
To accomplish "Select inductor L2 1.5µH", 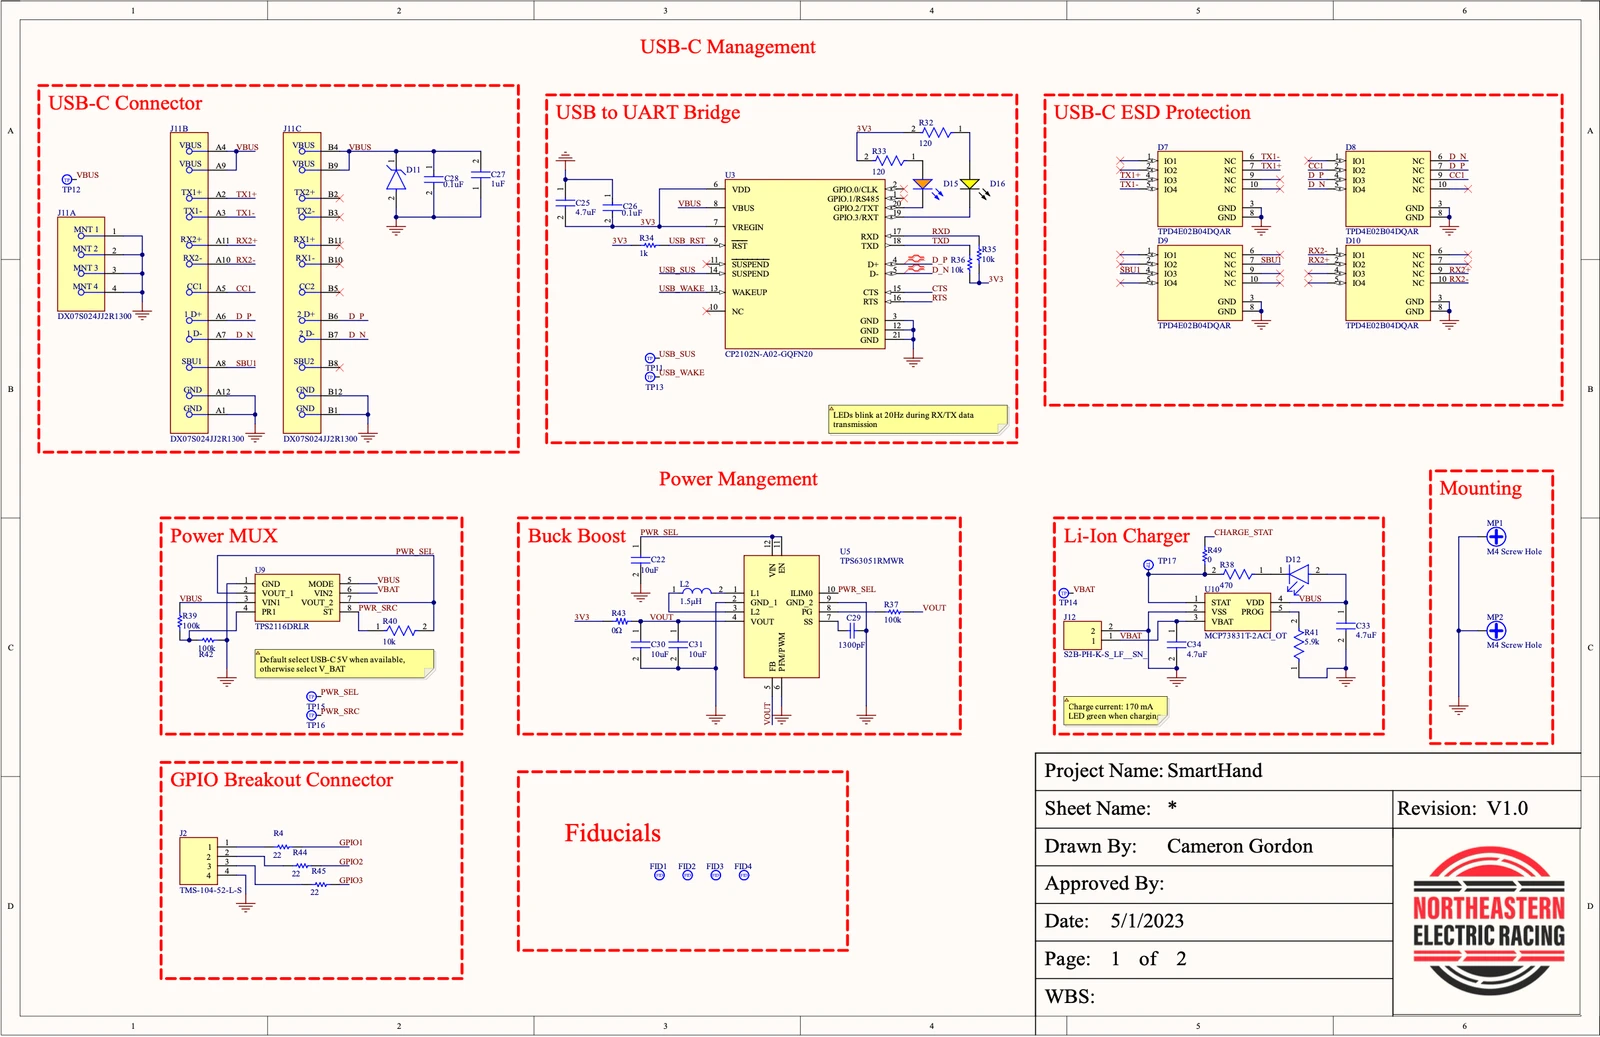I will click(695, 590).
